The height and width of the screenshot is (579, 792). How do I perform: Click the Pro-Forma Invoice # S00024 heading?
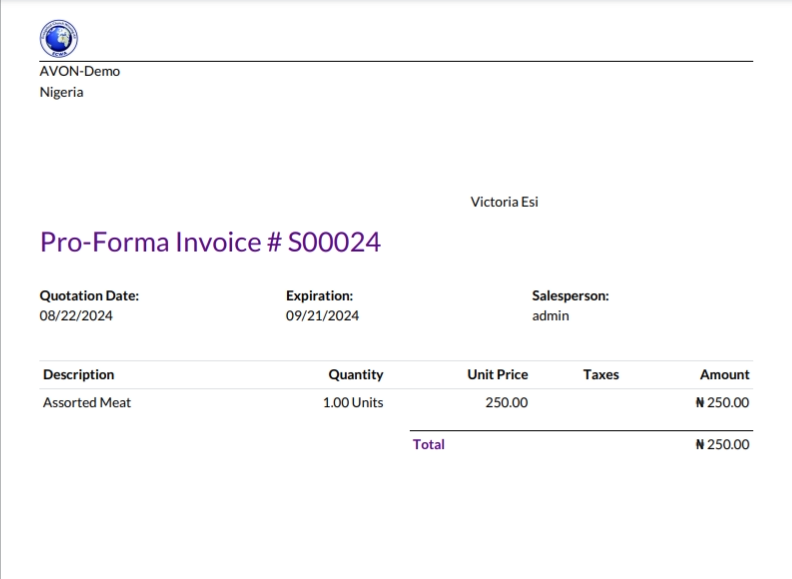(x=210, y=242)
